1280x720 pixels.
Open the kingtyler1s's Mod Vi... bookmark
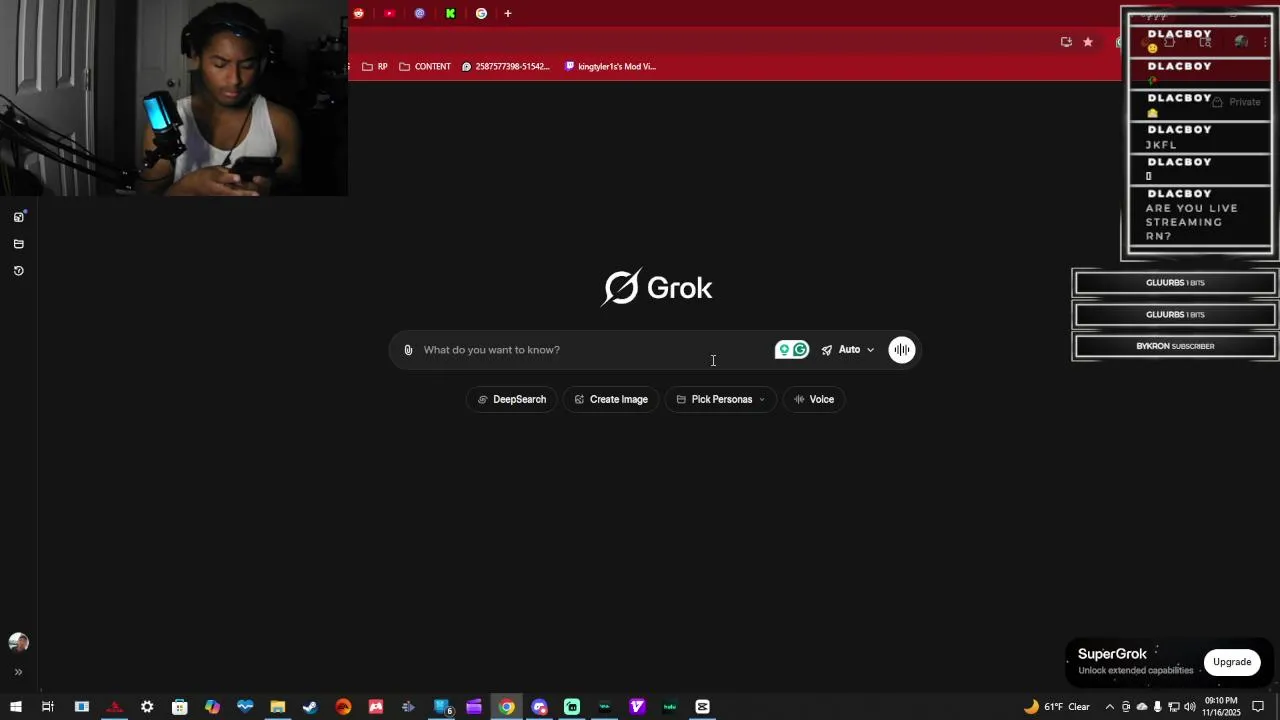610,67
